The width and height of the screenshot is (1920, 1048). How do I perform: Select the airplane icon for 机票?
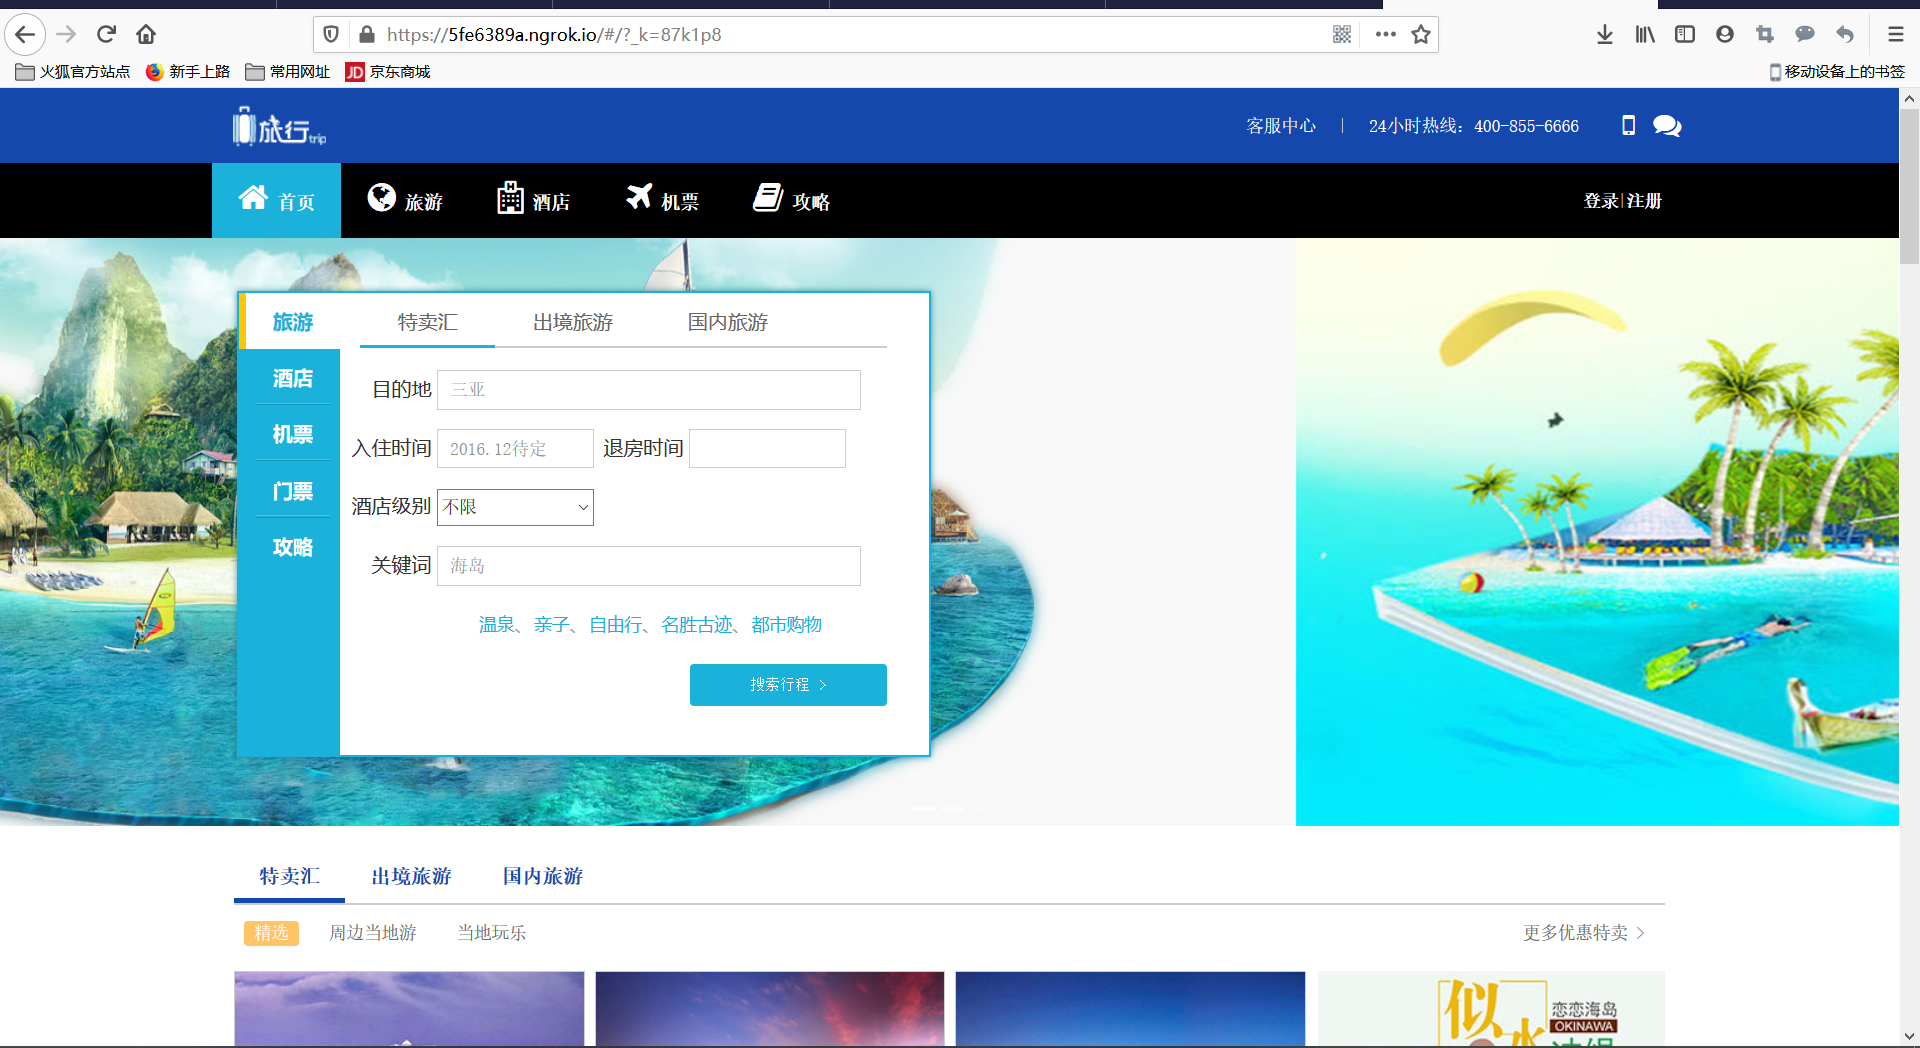click(639, 195)
